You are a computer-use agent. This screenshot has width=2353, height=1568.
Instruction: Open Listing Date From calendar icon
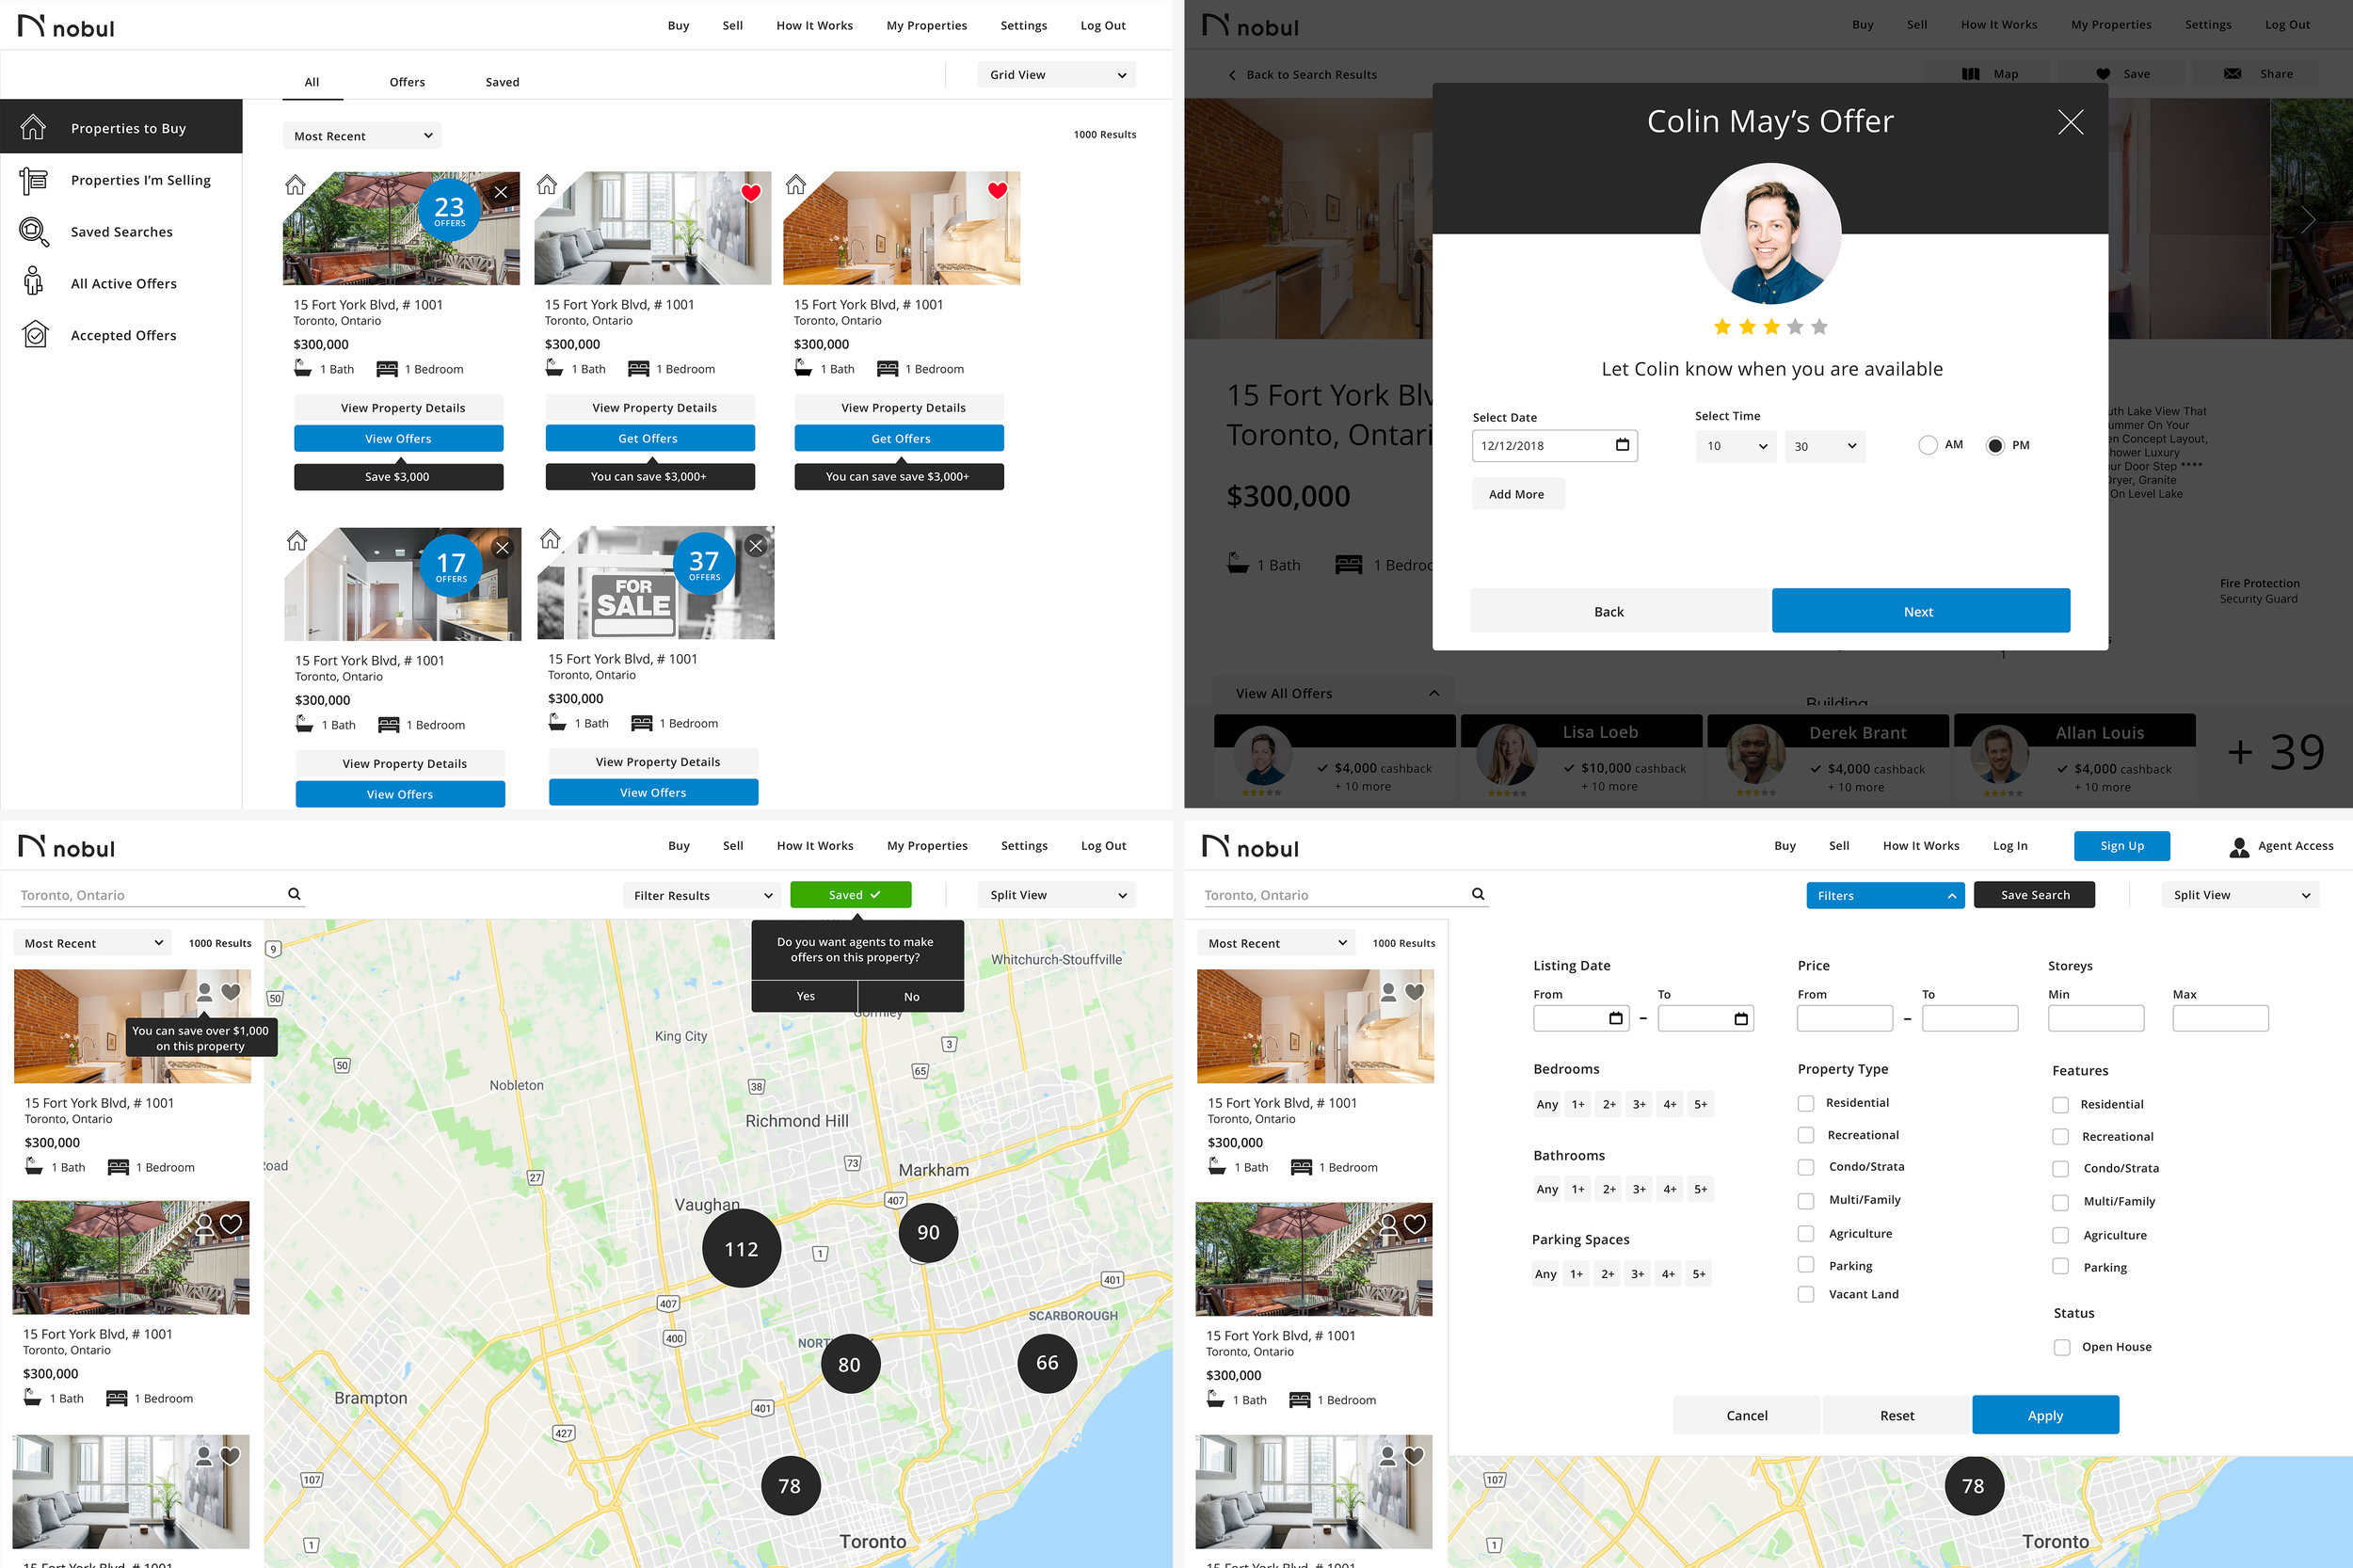click(x=1615, y=1018)
